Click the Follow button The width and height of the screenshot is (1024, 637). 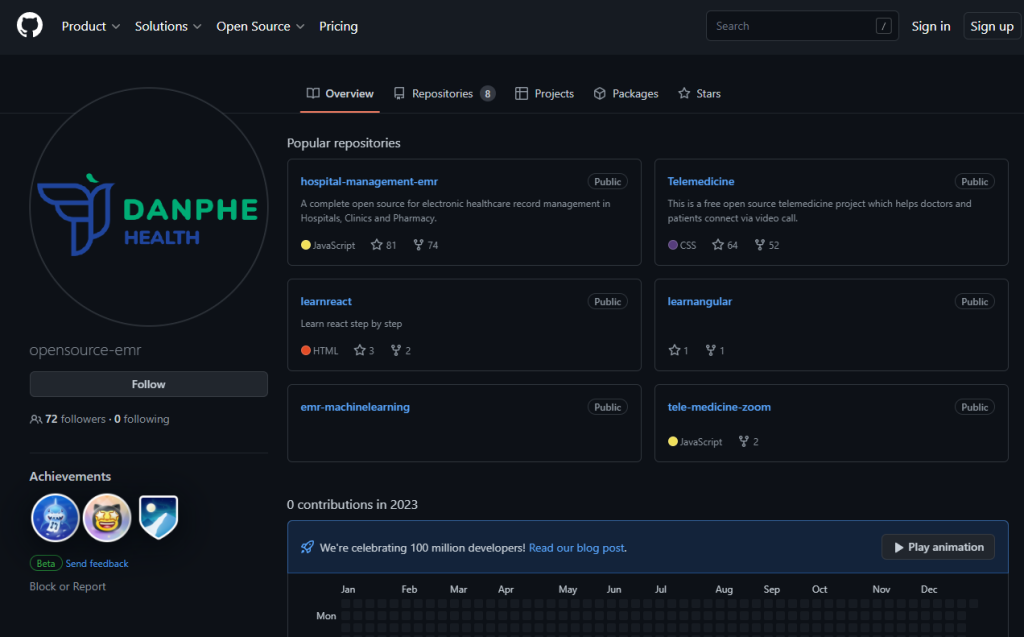pos(148,384)
